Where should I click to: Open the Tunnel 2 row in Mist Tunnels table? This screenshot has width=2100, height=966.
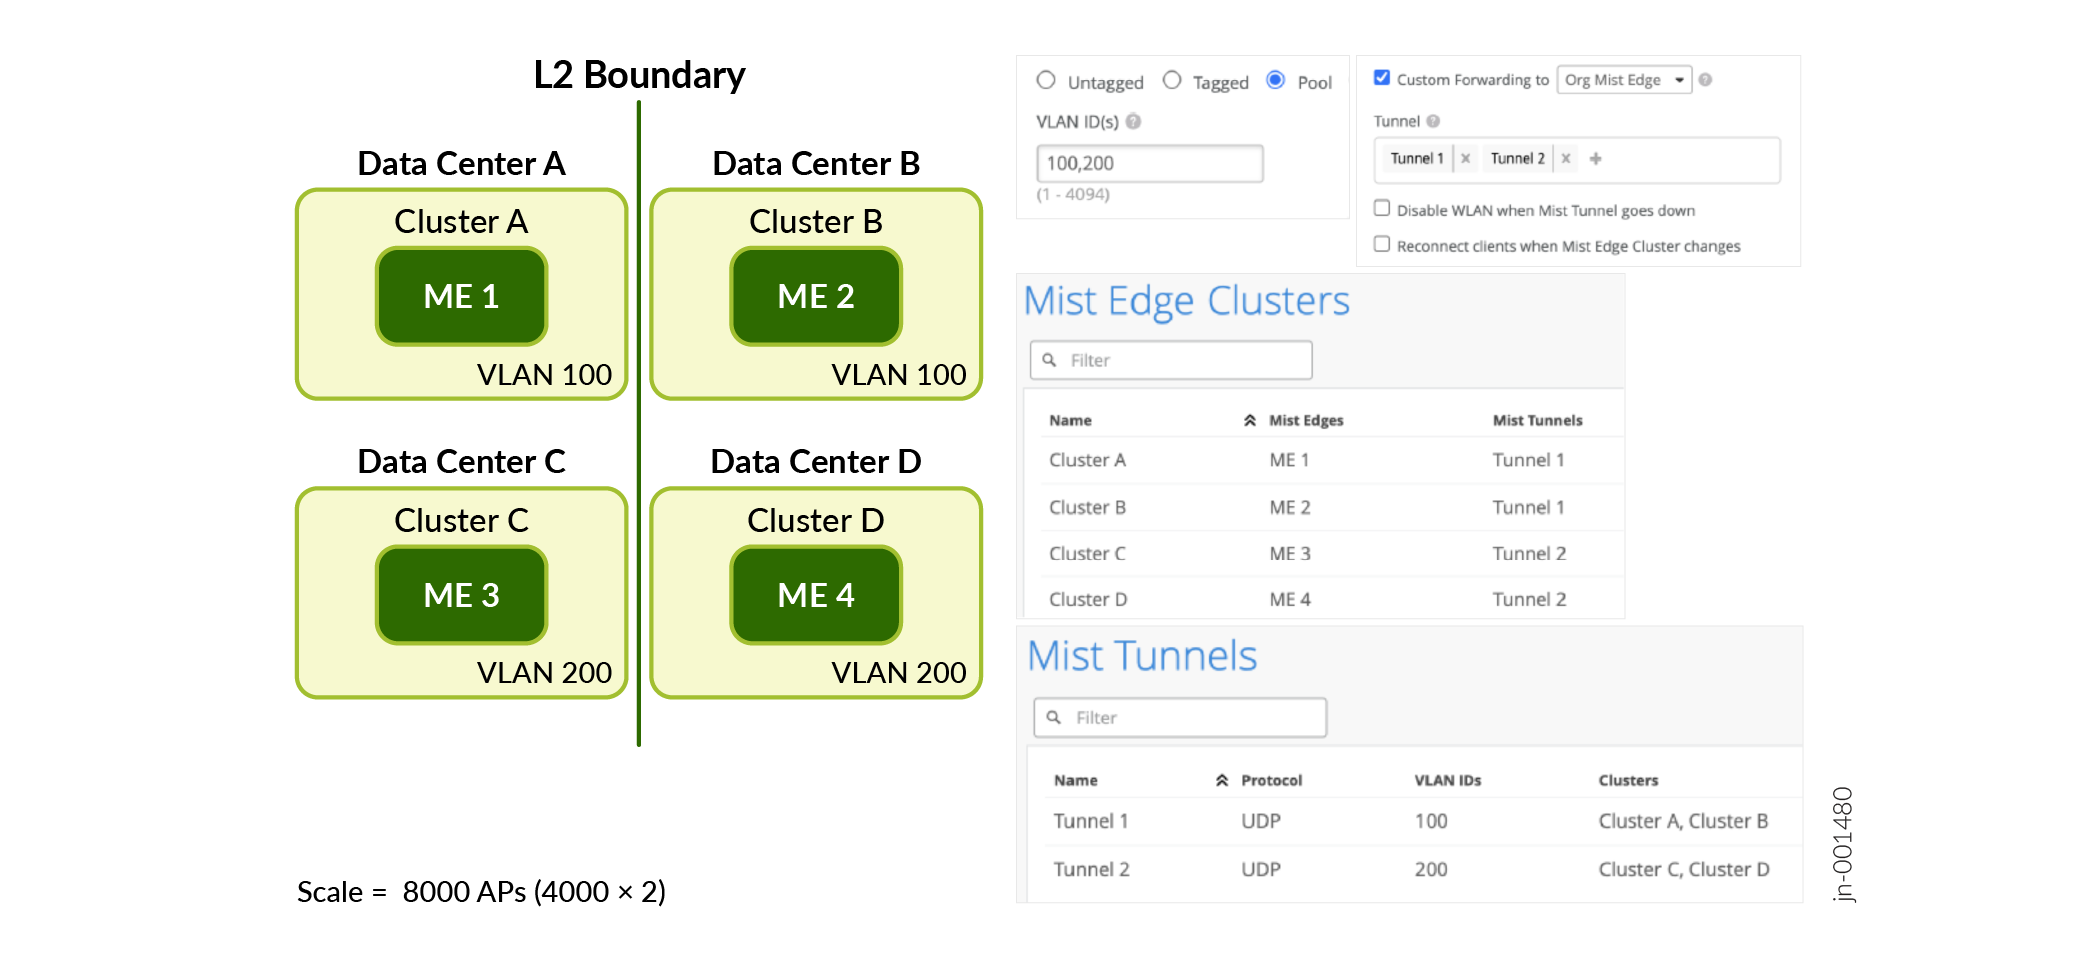tap(1091, 869)
